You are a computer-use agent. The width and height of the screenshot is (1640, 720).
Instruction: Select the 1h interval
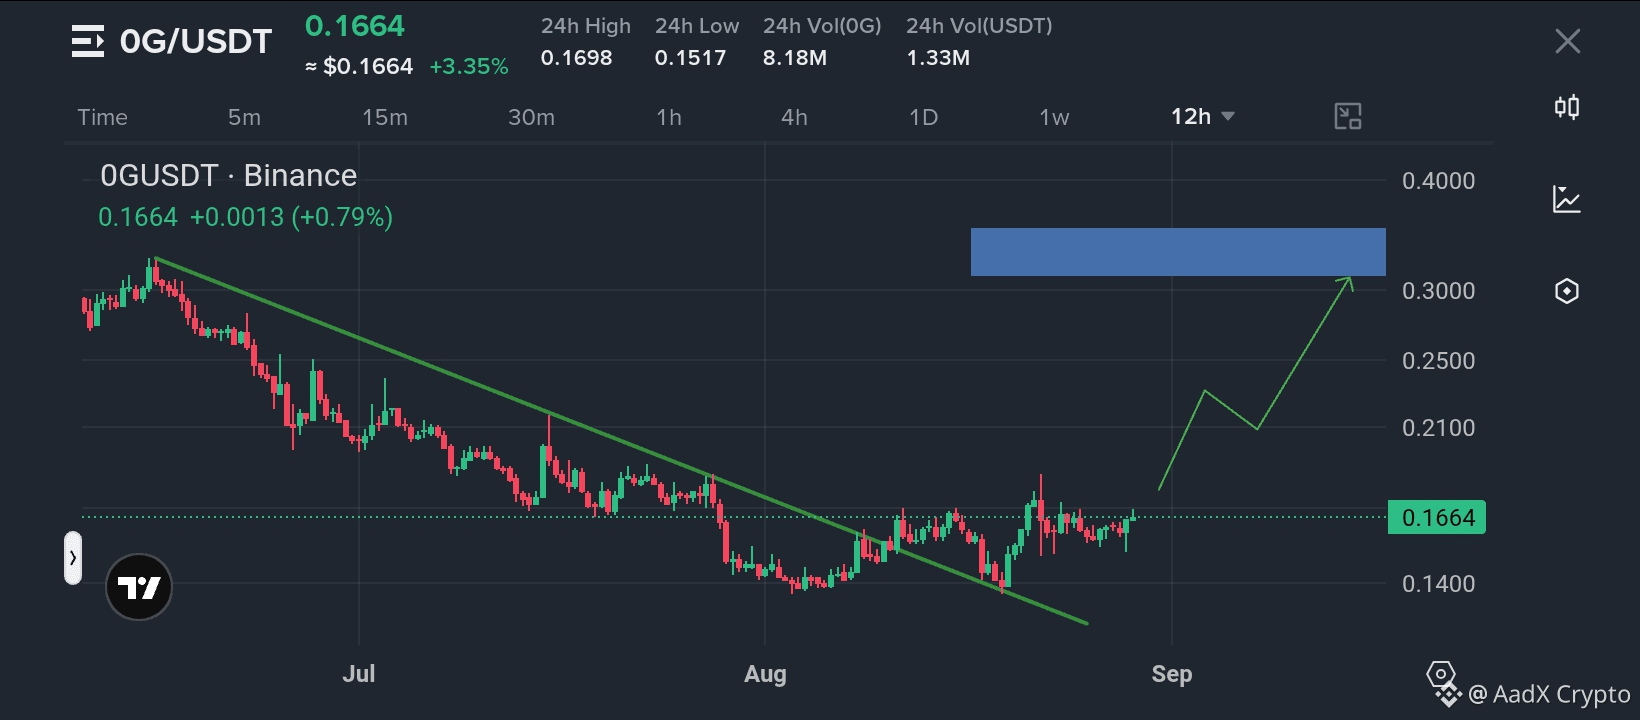point(669,118)
